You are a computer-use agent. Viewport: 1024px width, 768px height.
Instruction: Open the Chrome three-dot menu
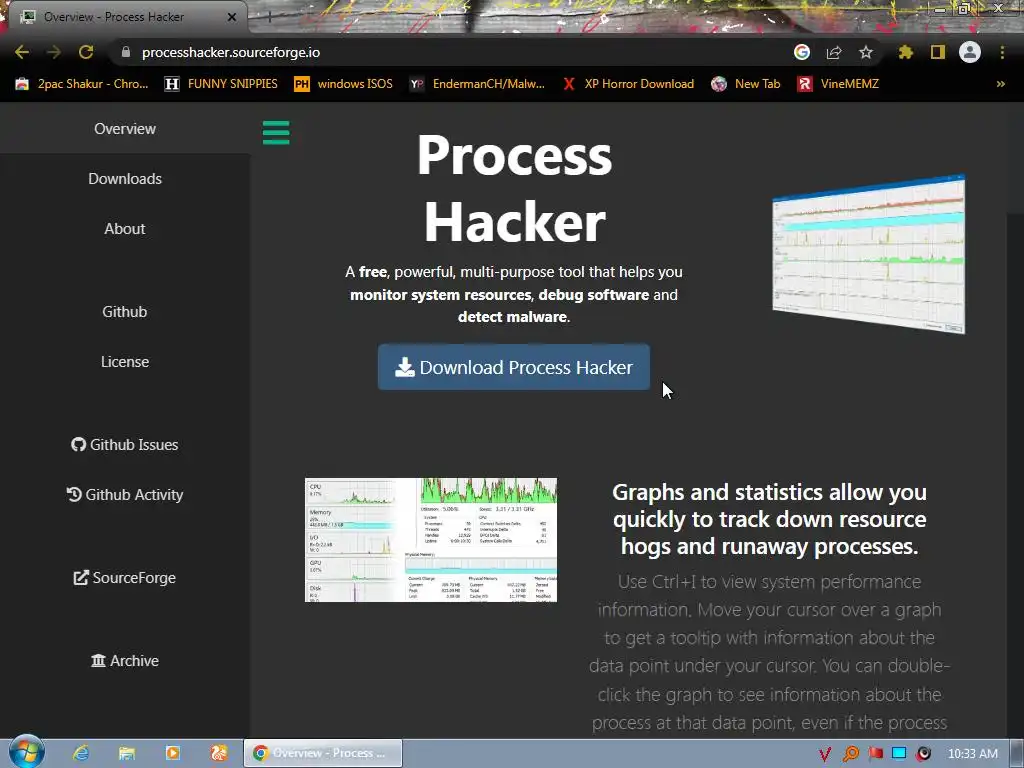(x=1002, y=52)
